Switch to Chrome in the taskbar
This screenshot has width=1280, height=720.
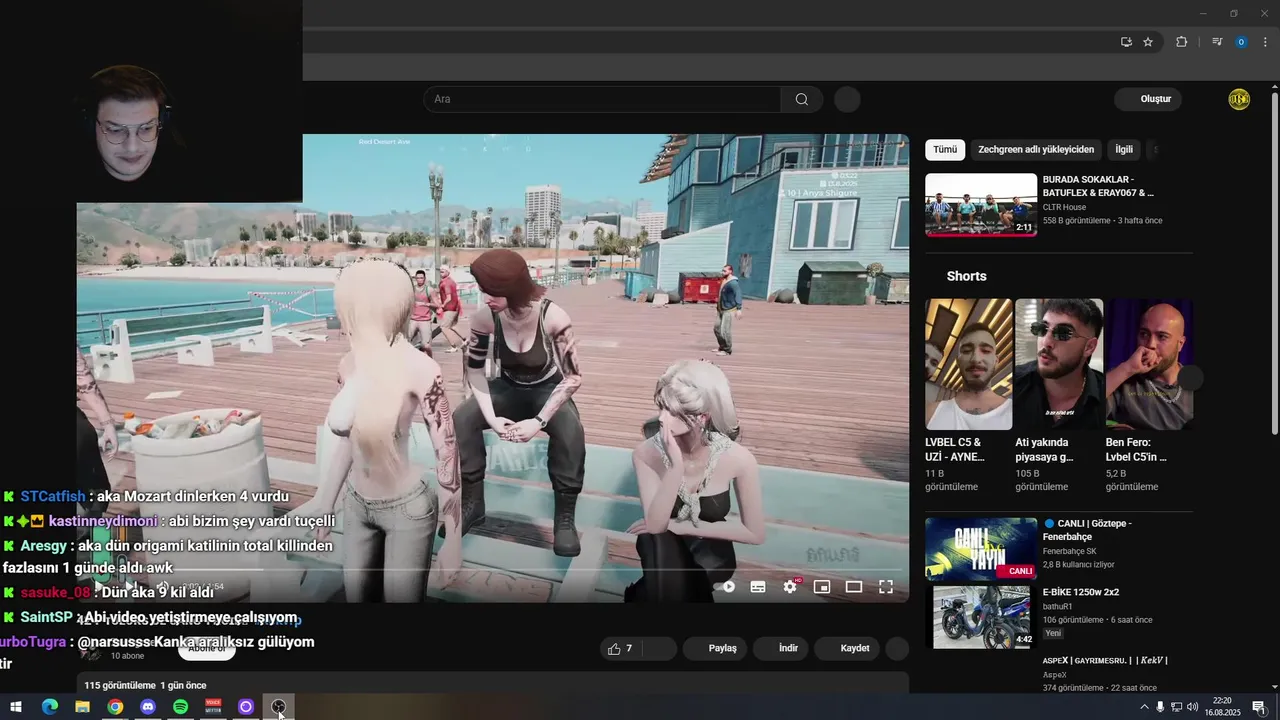115,707
